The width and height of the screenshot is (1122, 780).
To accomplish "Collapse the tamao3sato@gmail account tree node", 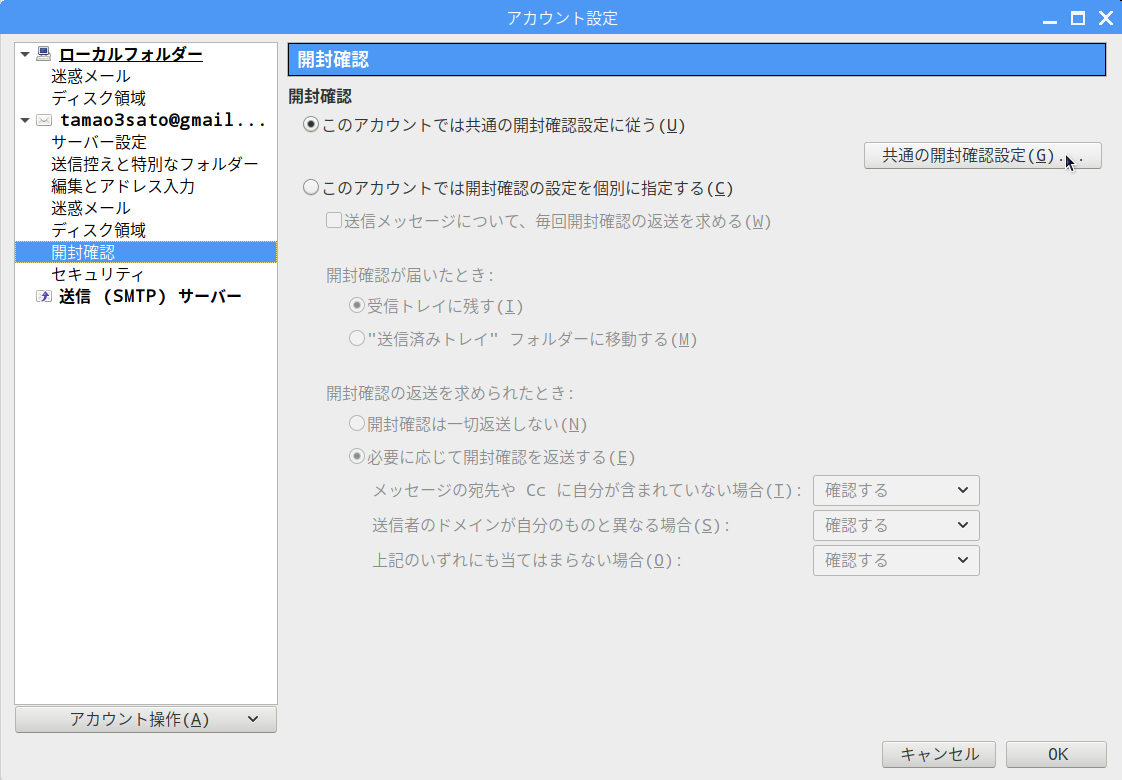I will click(x=25, y=120).
